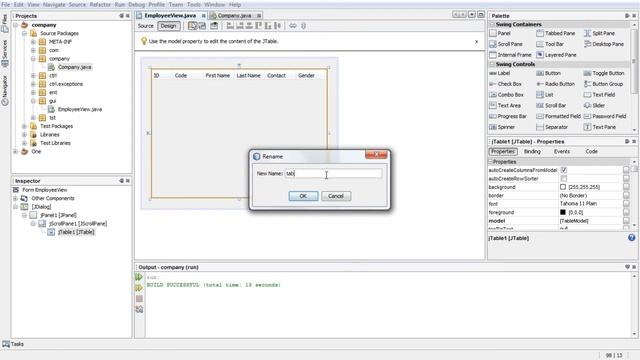The height and width of the screenshot is (360, 640).
Task: Pick Formatted Field palette control
Action: 559,117
